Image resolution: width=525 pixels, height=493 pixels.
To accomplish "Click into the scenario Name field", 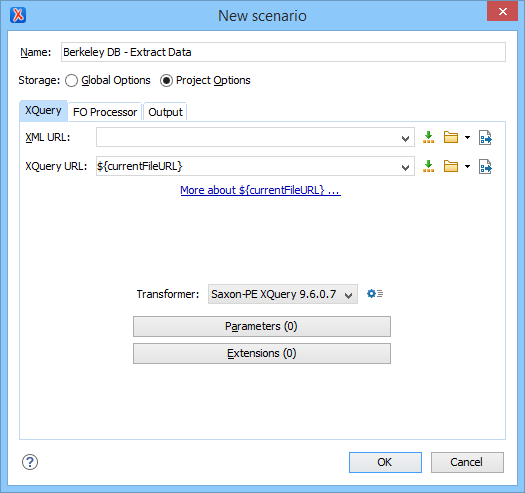I will 283,52.
